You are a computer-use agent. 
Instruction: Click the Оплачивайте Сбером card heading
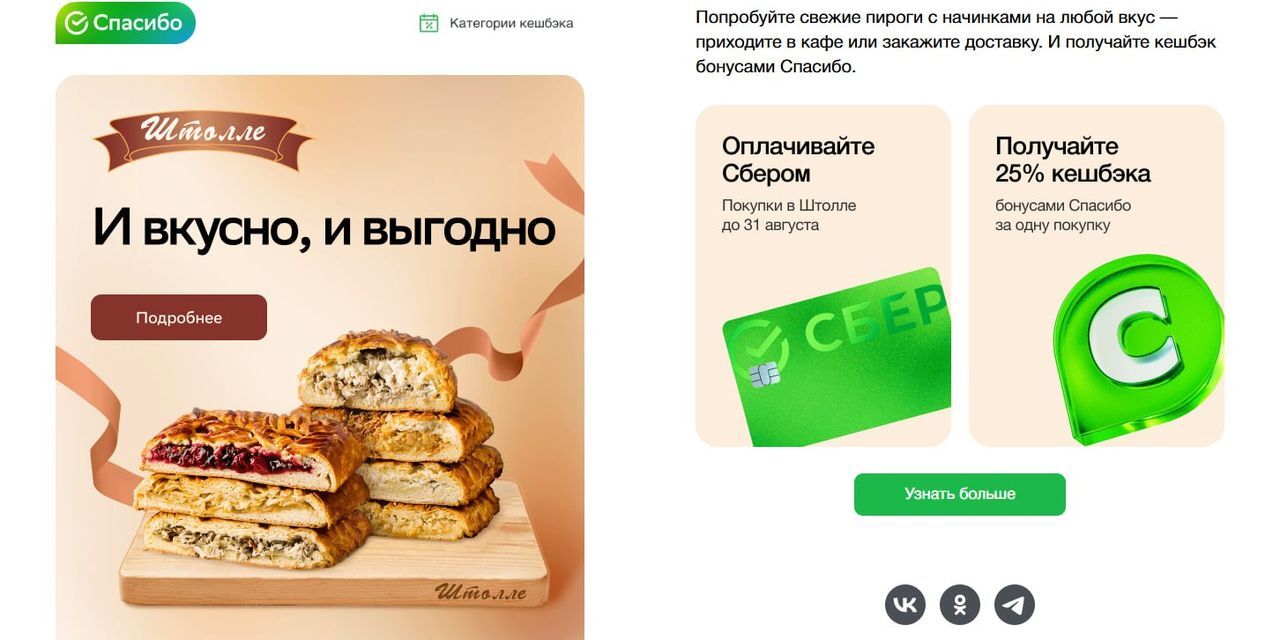point(798,159)
